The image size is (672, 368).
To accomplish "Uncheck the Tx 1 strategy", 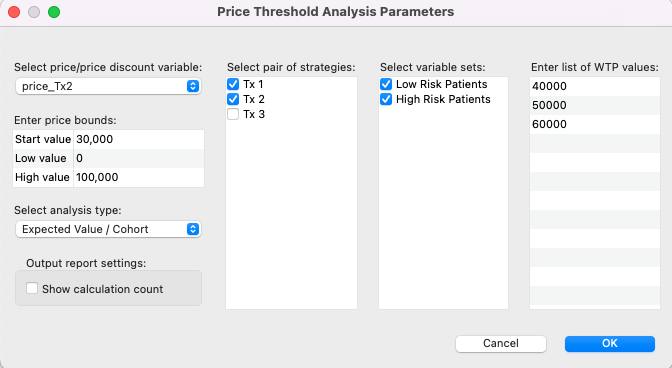I will click(x=233, y=84).
